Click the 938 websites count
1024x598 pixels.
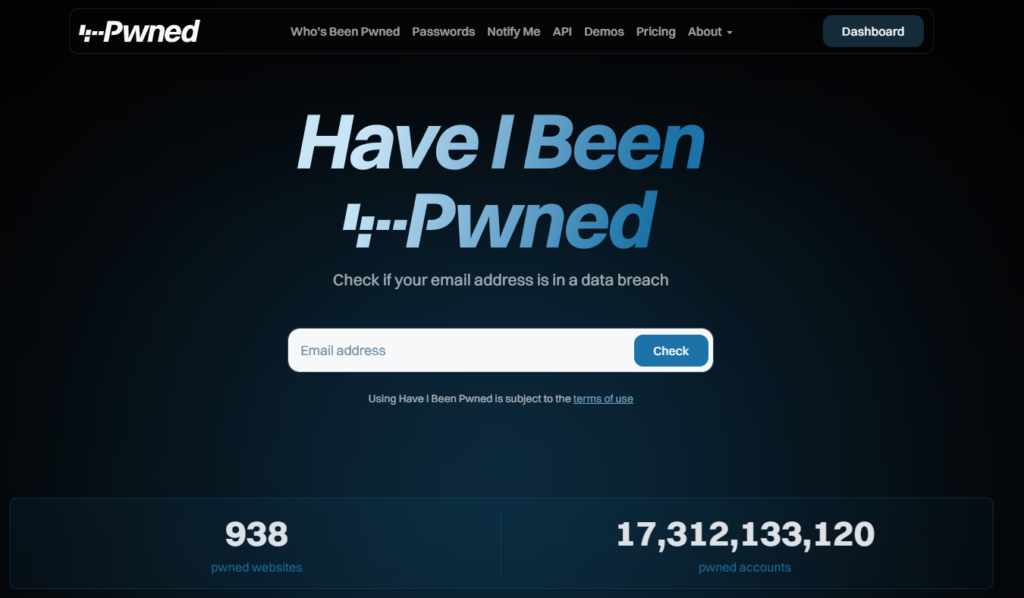256,534
